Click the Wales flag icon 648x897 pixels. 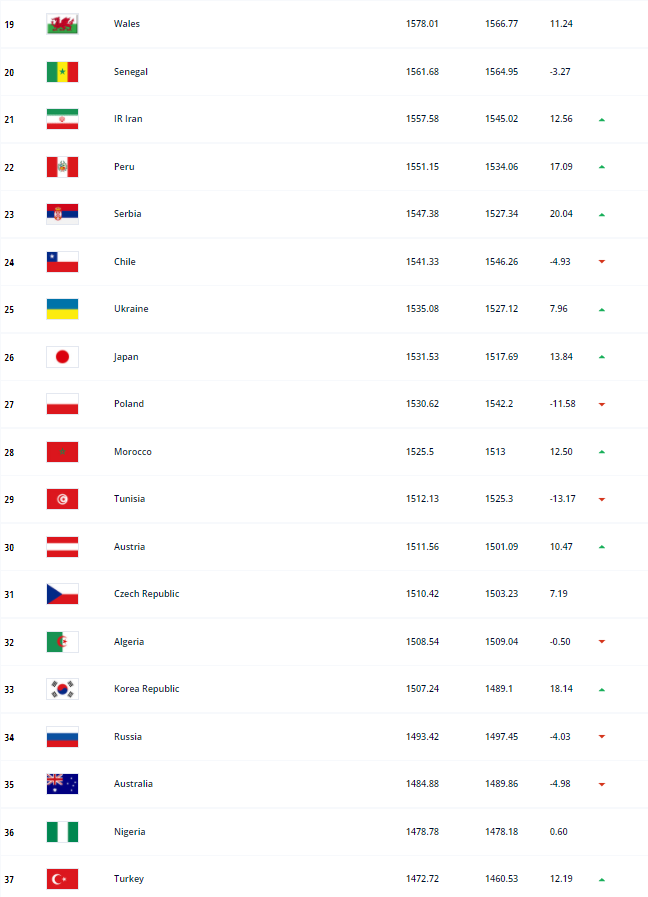[62, 24]
